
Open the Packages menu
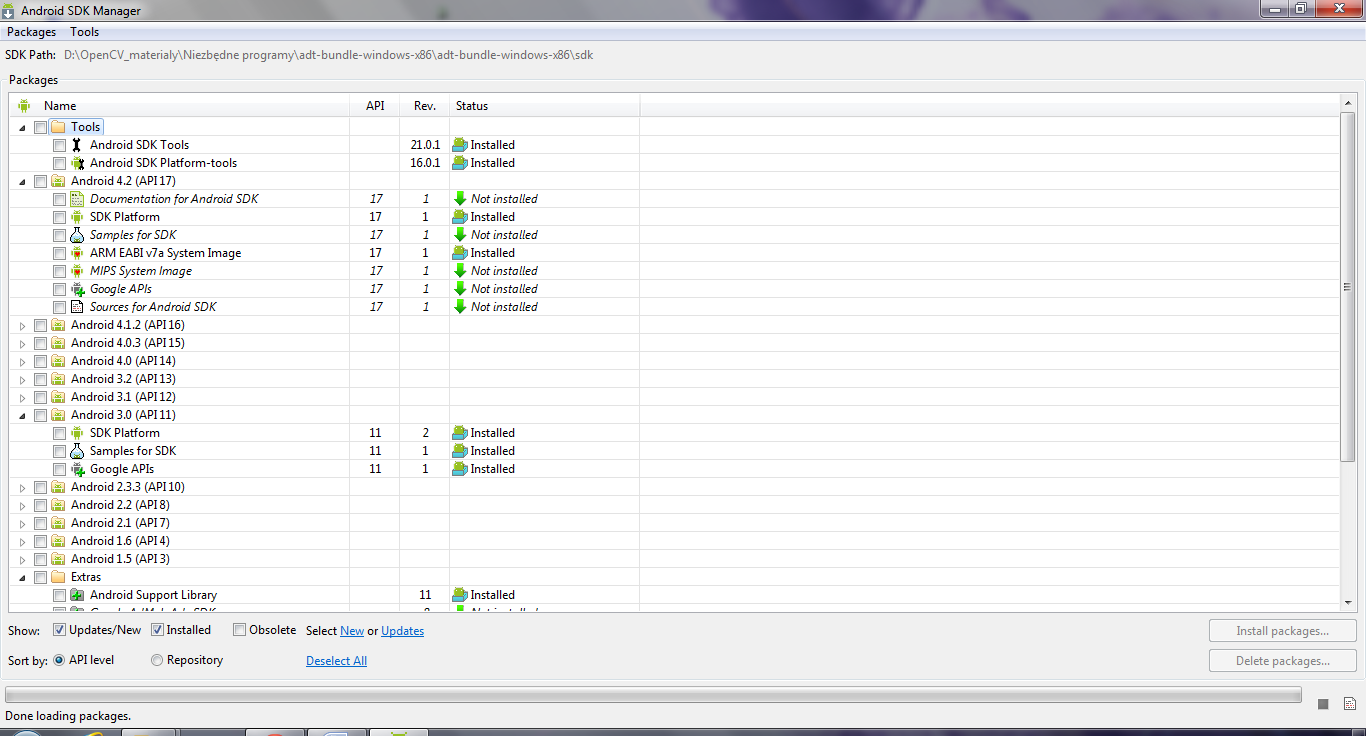point(31,32)
